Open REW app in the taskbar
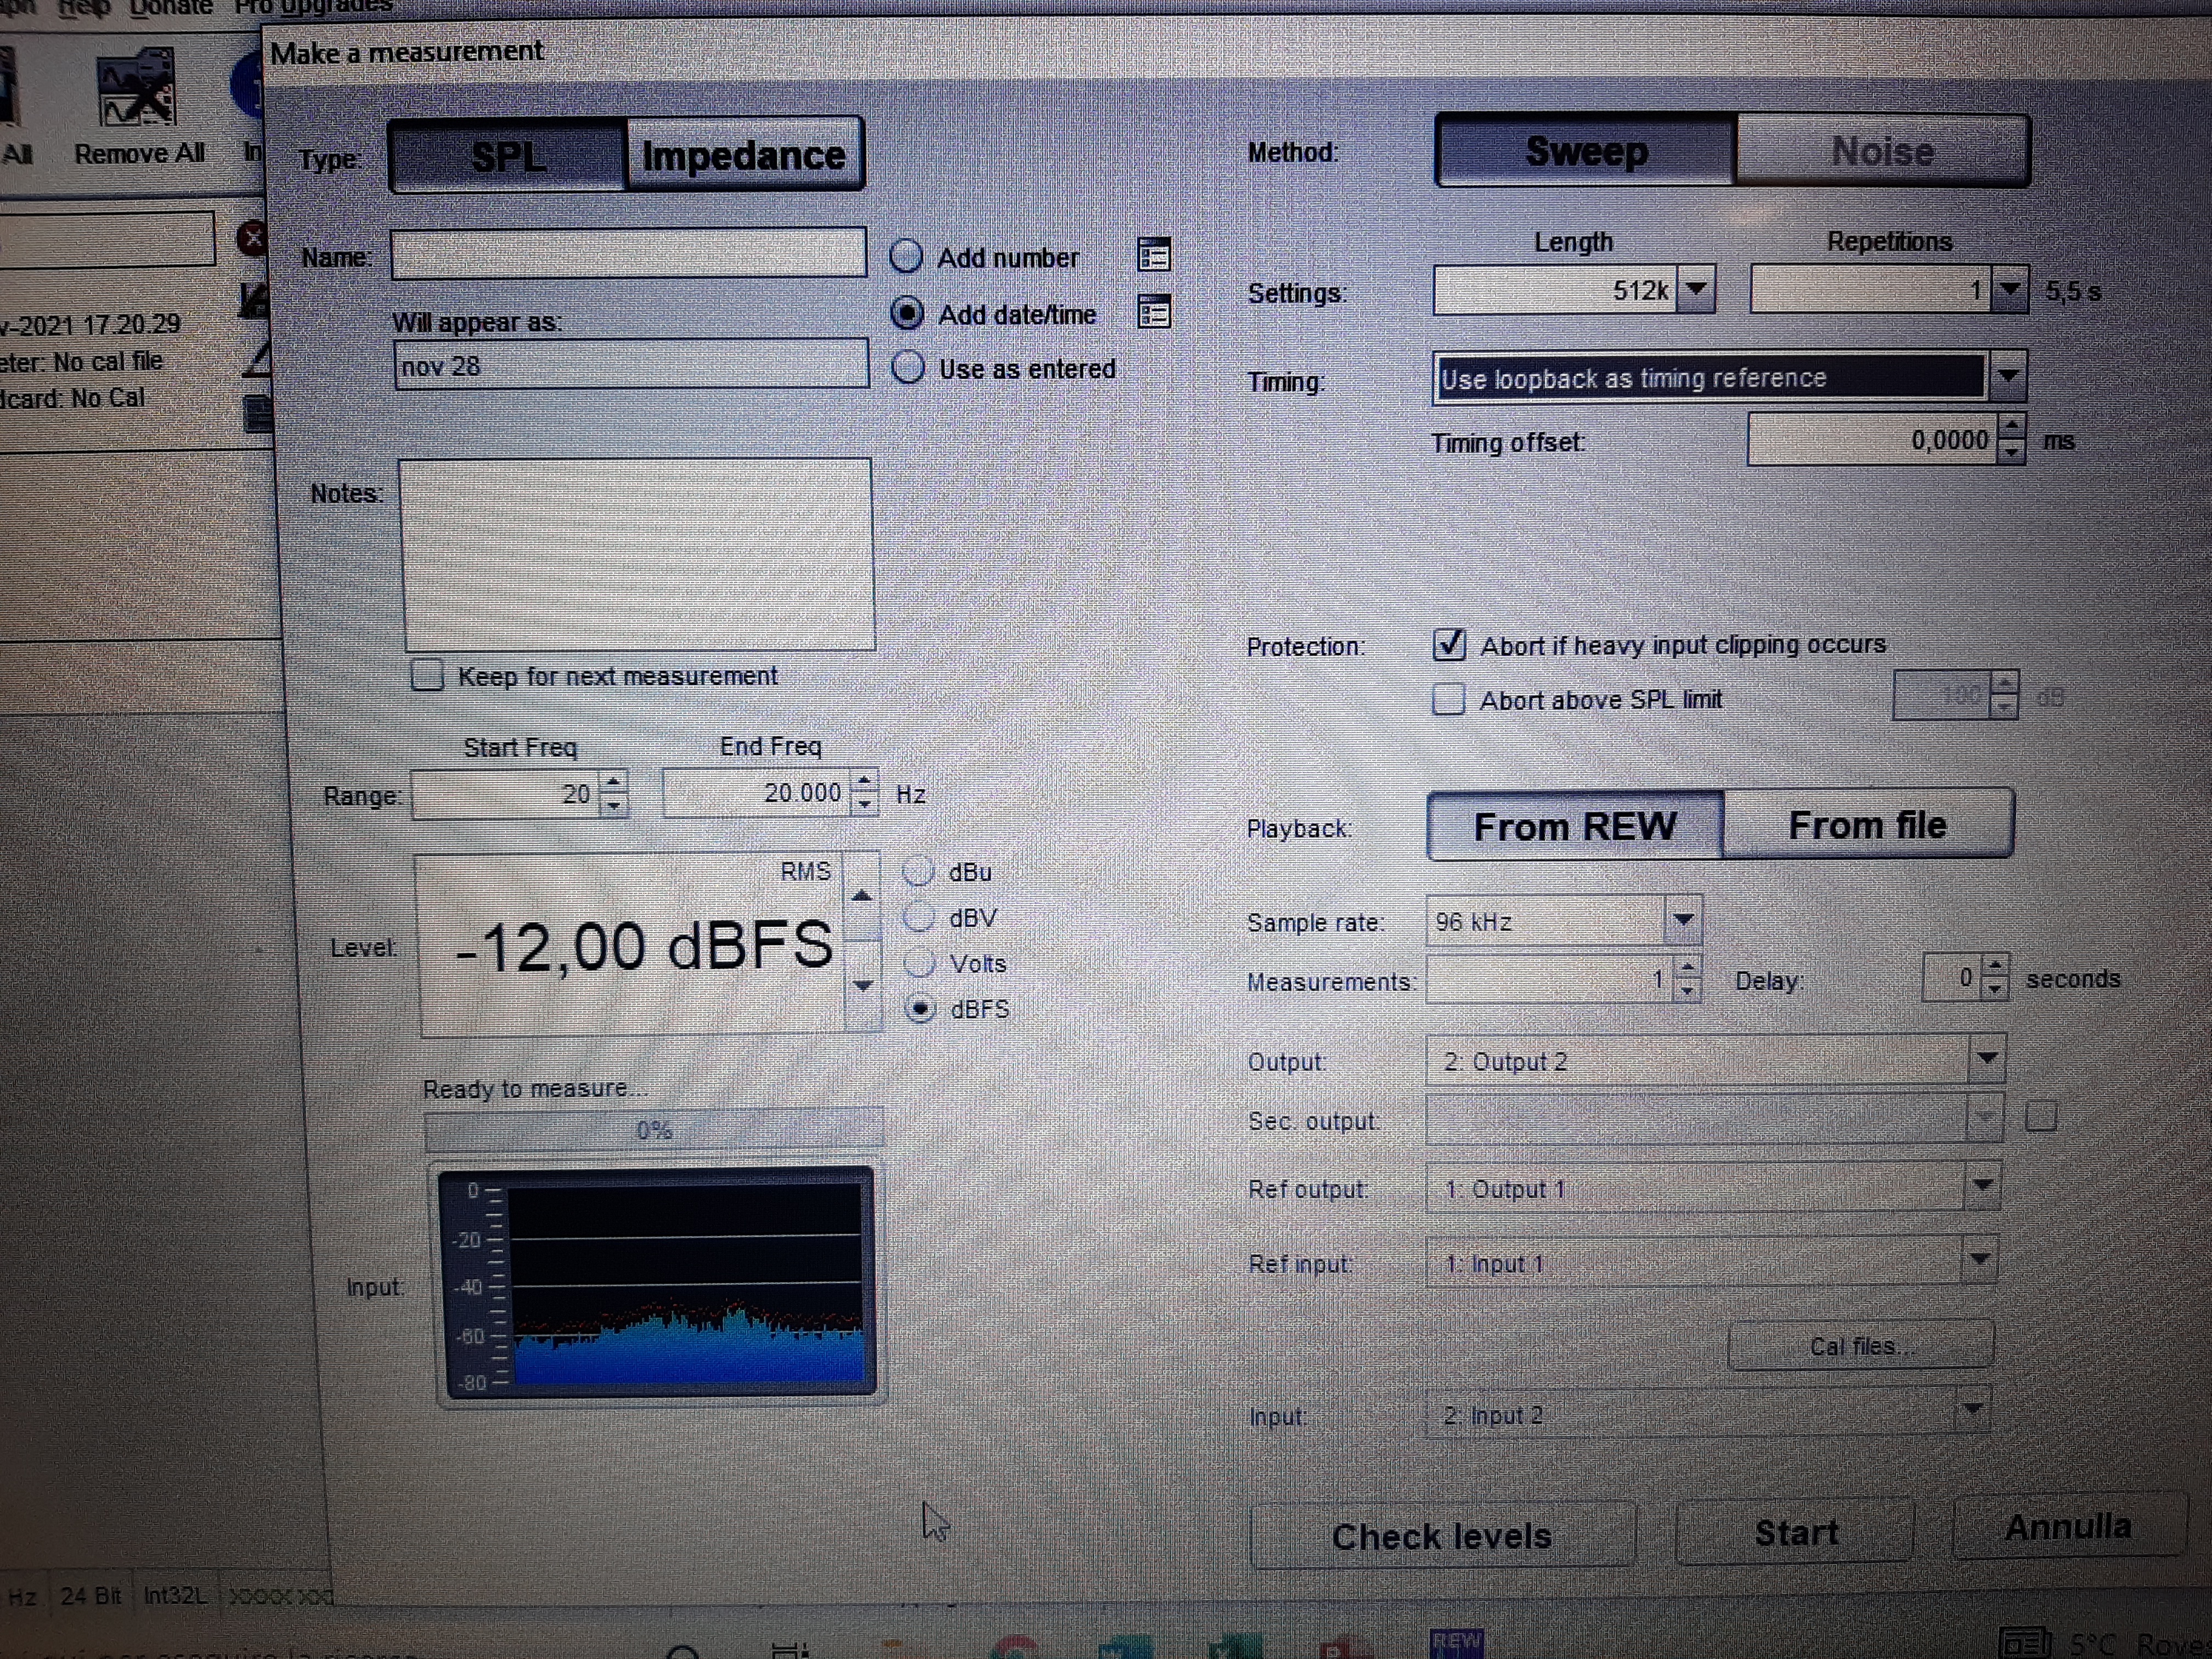 [x=1456, y=1642]
